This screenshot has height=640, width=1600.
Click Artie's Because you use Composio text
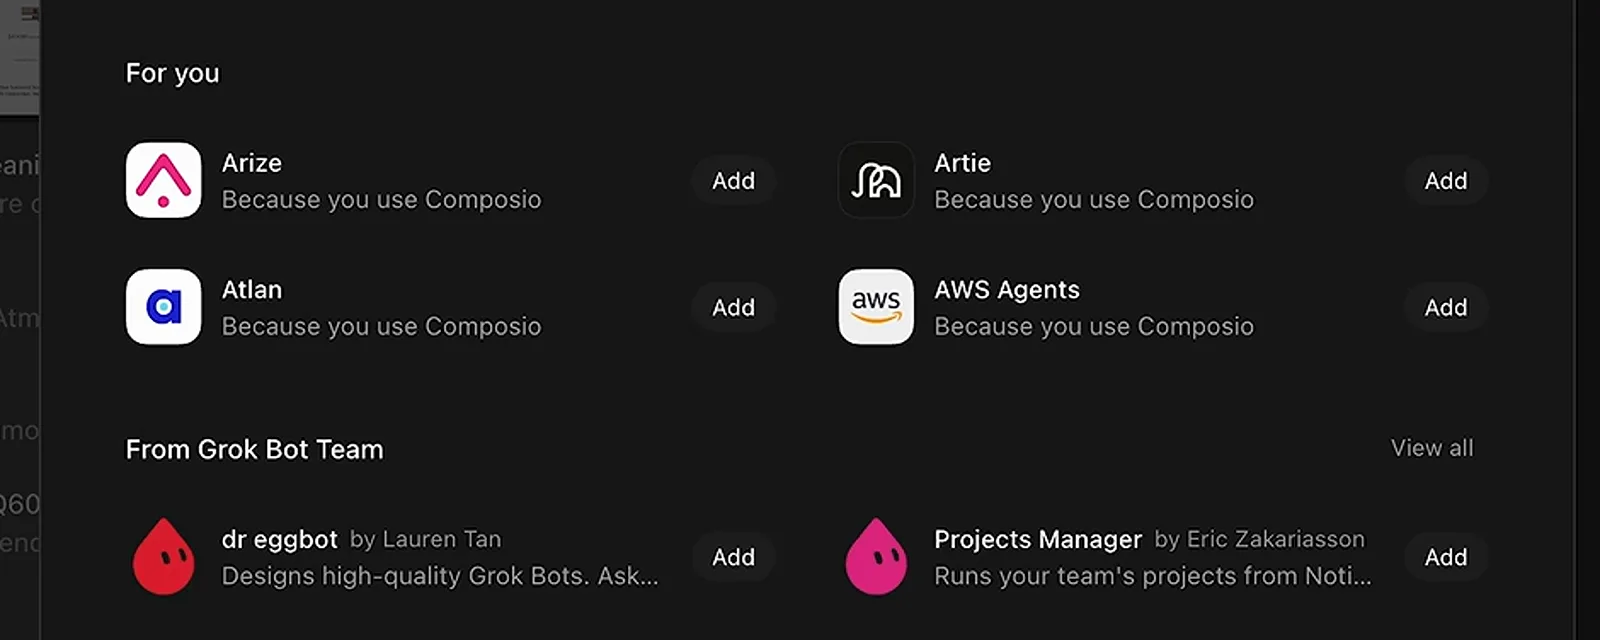pos(1094,200)
